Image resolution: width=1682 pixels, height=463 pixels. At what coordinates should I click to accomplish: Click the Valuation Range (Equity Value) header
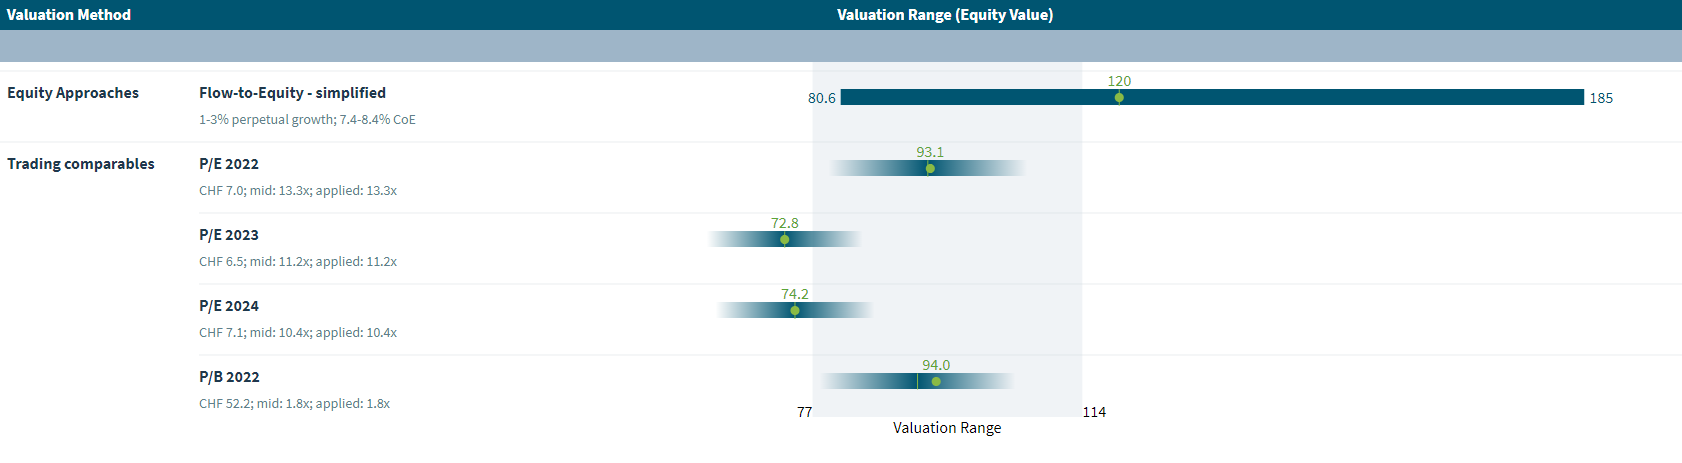(x=945, y=15)
